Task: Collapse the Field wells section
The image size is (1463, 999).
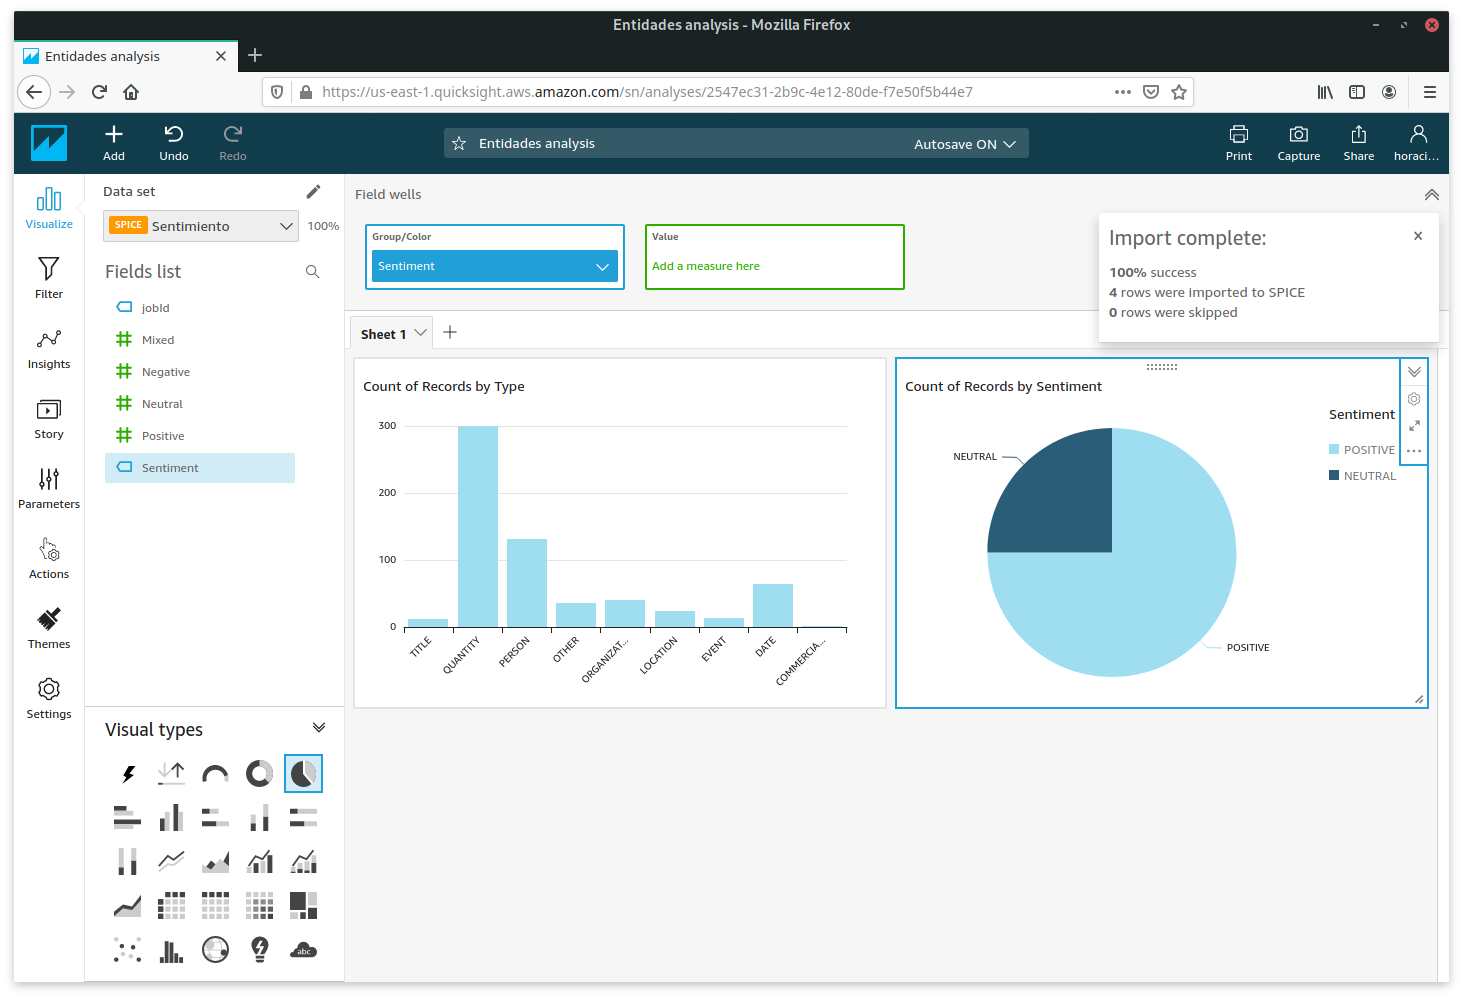Action: pos(1432,195)
